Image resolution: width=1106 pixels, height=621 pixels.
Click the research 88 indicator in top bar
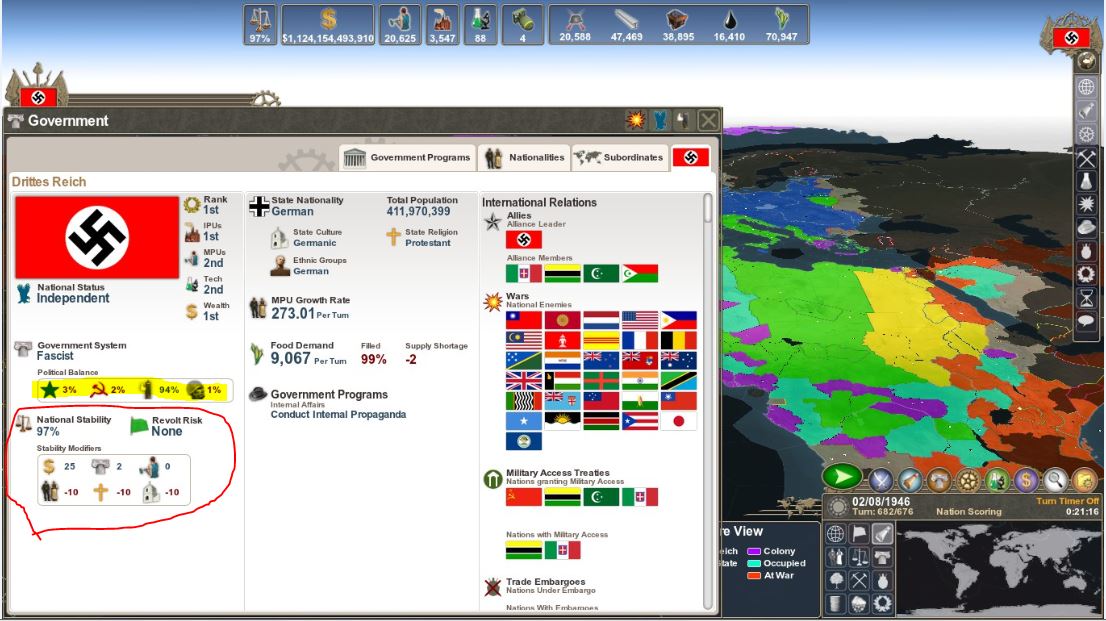480,25
